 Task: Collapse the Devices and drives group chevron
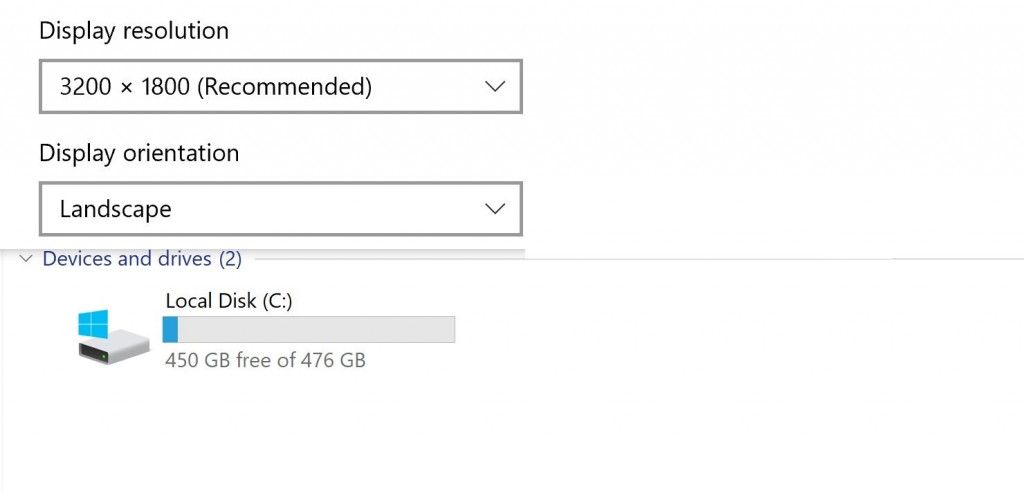click(25, 260)
